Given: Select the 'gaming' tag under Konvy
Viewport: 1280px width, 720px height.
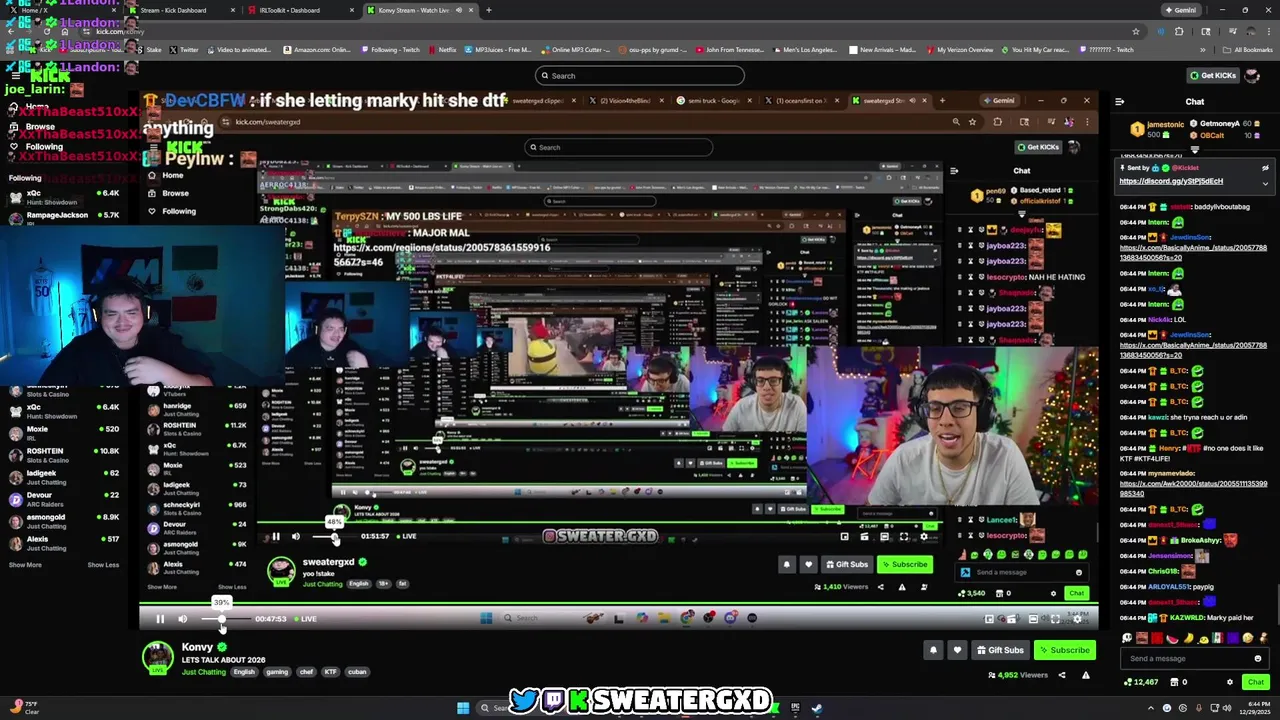Looking at the screenshot, I should pyautogui.click(x=277, y=672).
